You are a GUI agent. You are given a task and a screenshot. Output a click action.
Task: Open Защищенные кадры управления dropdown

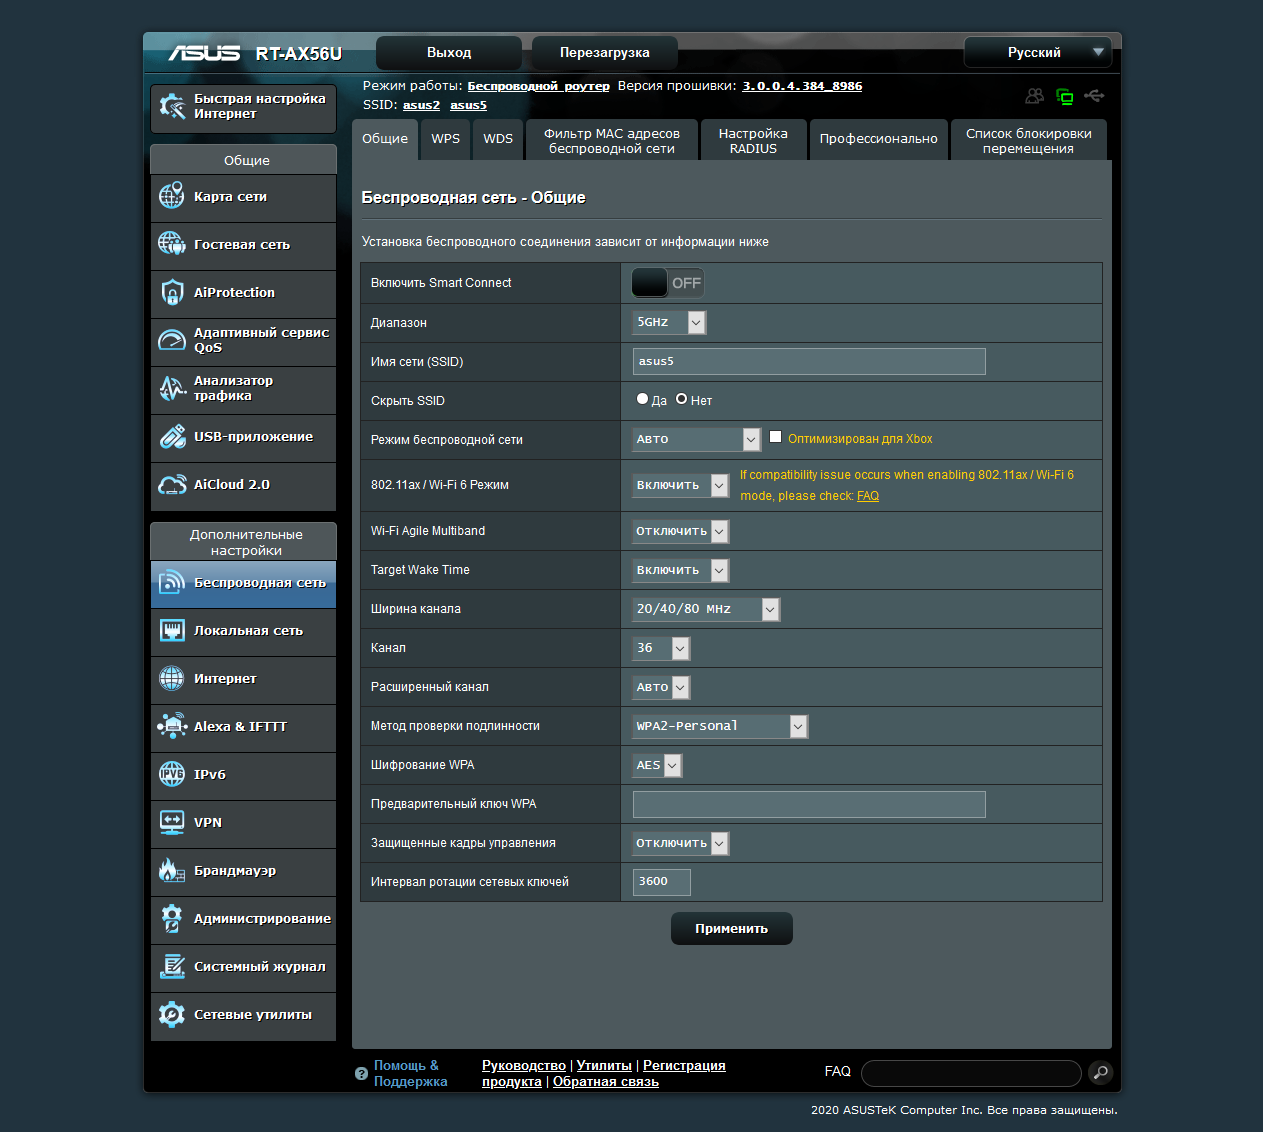[x=681, y=843]
